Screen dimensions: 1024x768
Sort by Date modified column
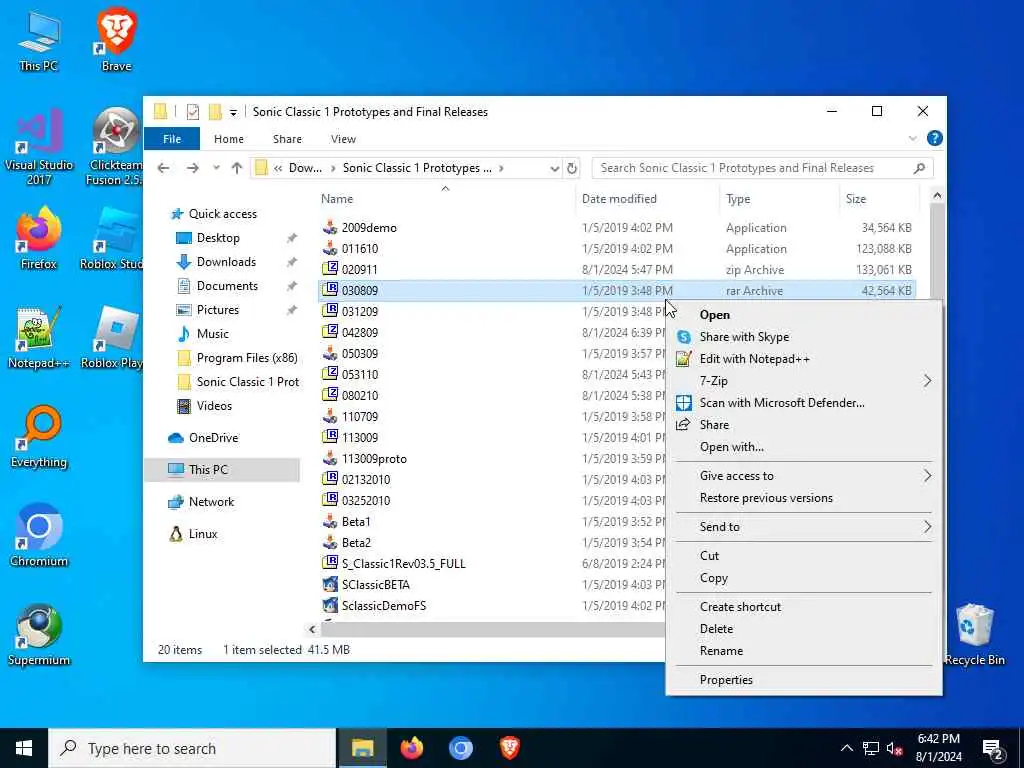pyautogui.click(x=647, y=199)
